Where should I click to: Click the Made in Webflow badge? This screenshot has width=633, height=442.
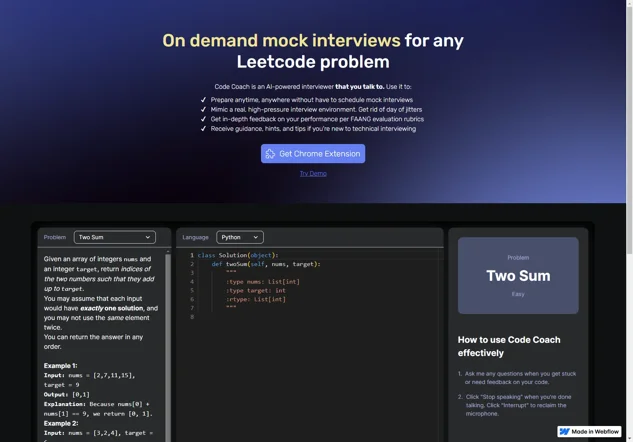pyautogui.click(x=589, y=432)
